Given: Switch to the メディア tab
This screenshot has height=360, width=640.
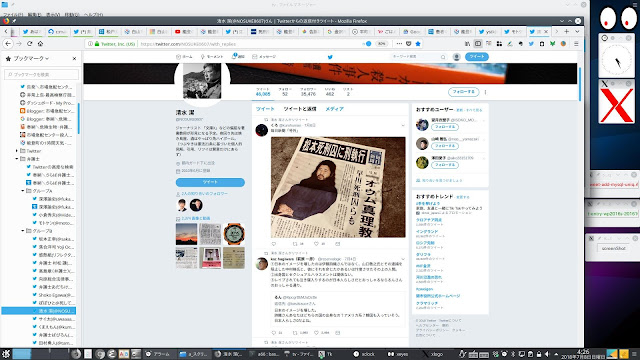Looking at the screenshot, I should click(334, 109).
